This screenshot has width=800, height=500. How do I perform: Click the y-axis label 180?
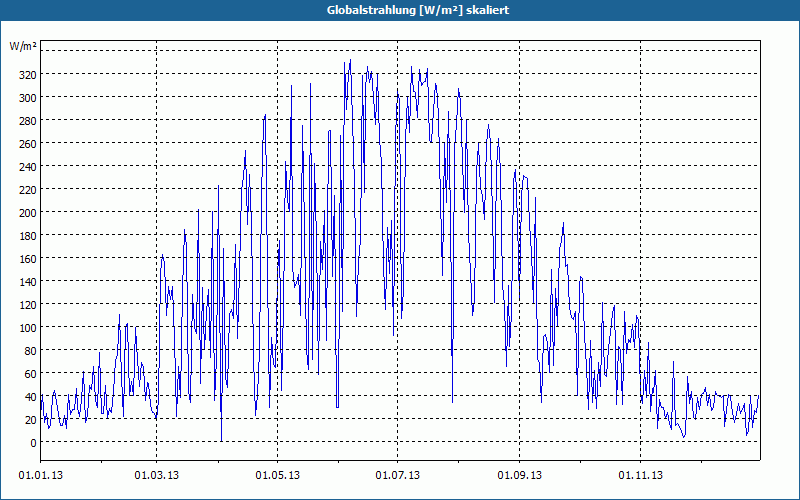(x=28, y=236)
